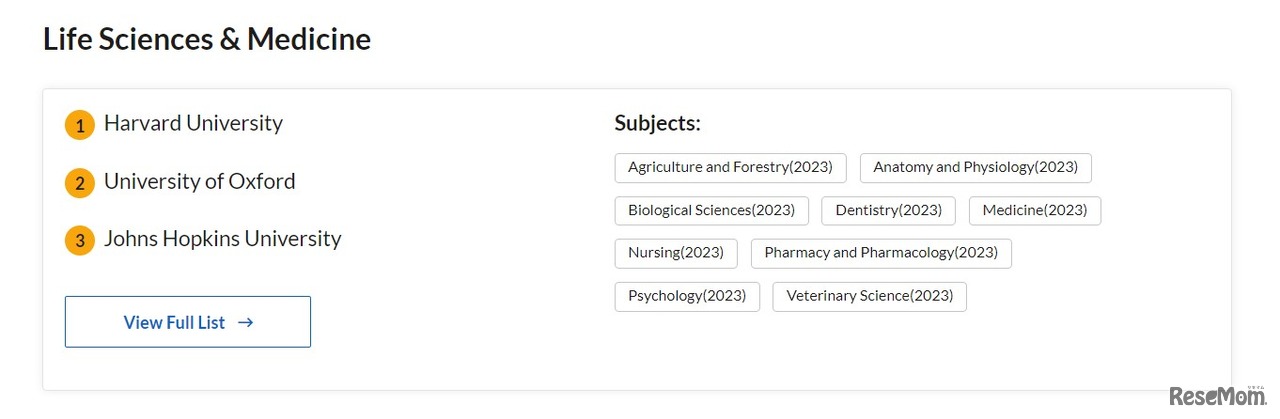The height and width of the screenshot is (419, 1280).
Task: Open Johns Hopkins University entry
Action: [x=222, y=239]
